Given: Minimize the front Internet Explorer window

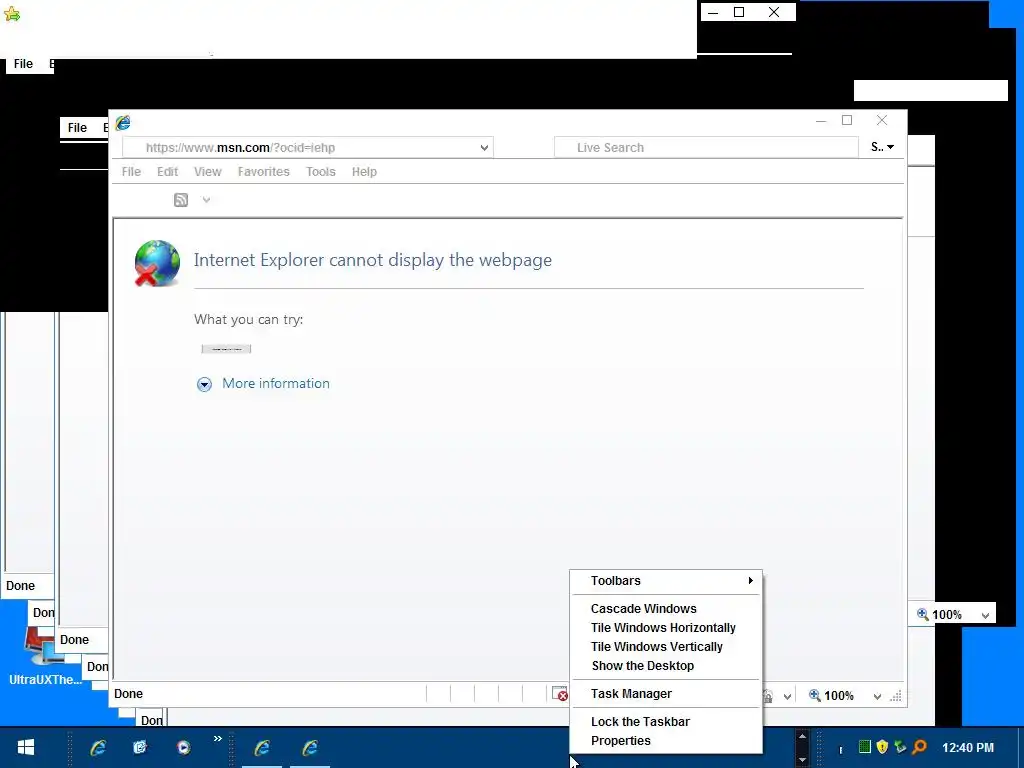Looking at the screenshot, I should tap(821, 121).
